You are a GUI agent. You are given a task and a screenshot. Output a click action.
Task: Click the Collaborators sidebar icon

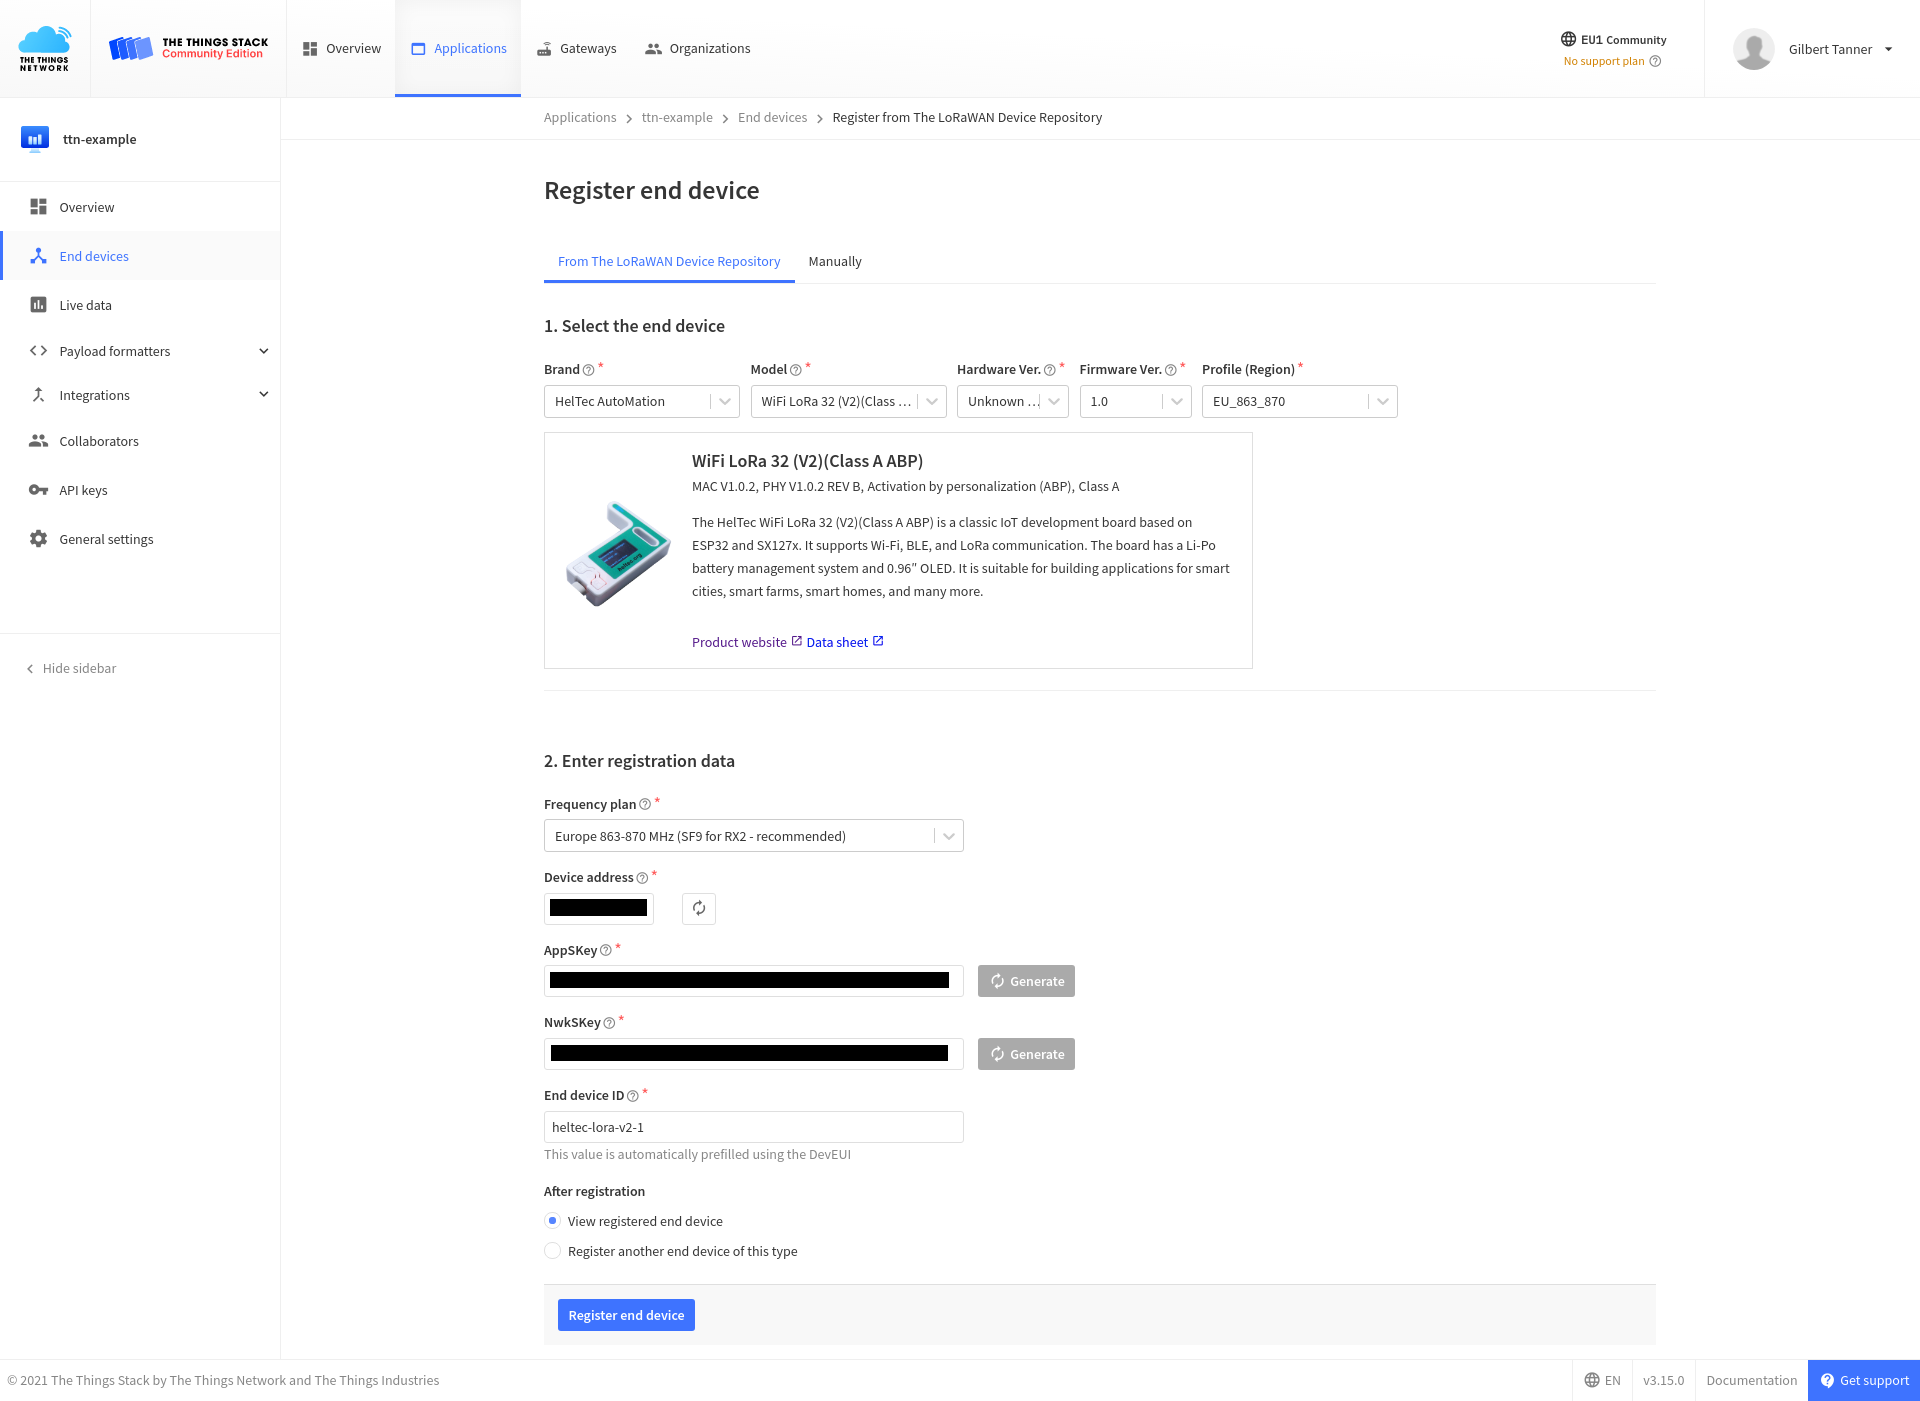[x=37, y=440]
